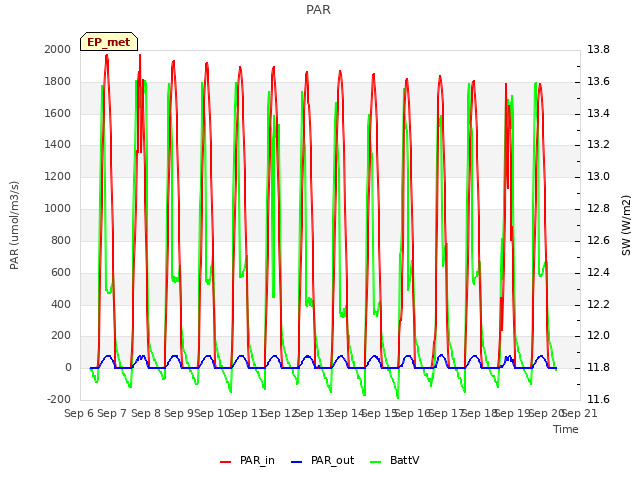Click the 'Time' x-axis label
Screen dimensions: 640x480
pos(566,429)
